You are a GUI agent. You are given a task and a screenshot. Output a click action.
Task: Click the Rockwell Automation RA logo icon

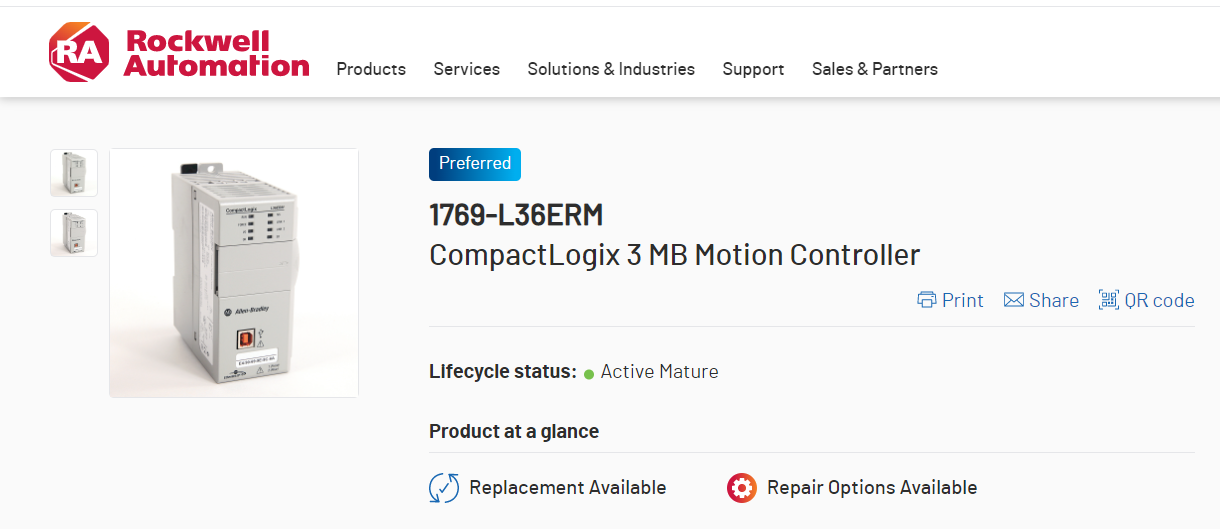79,52
